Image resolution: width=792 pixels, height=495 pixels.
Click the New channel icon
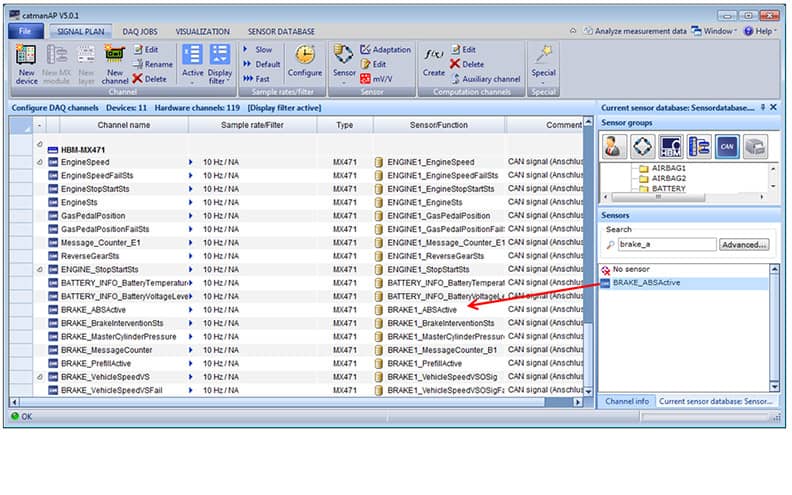[x=115, y=64]
